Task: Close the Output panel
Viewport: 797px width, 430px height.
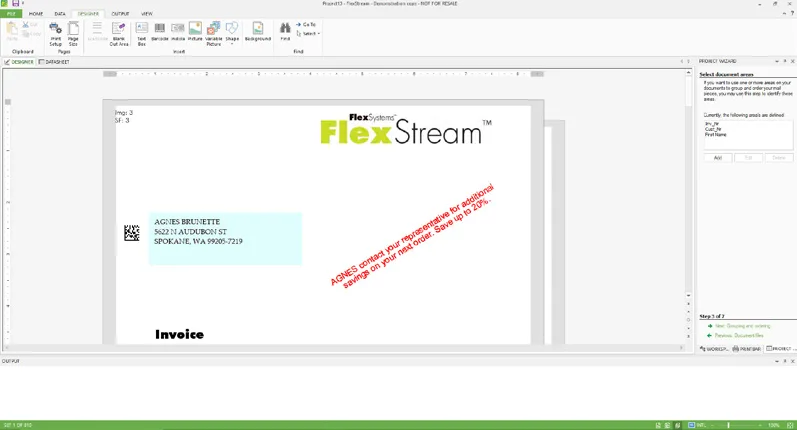Action: tap(792, 361)
